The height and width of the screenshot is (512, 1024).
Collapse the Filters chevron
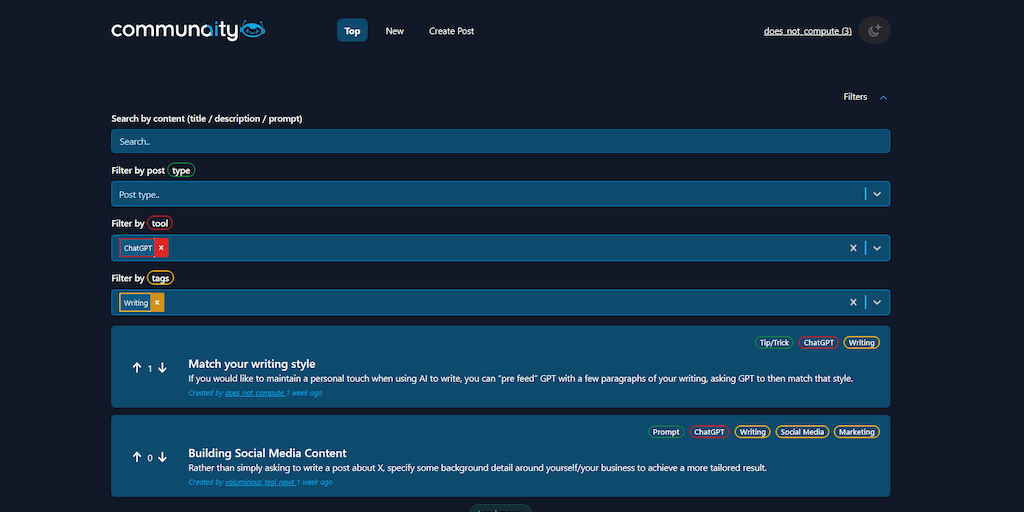pos(883,97)
